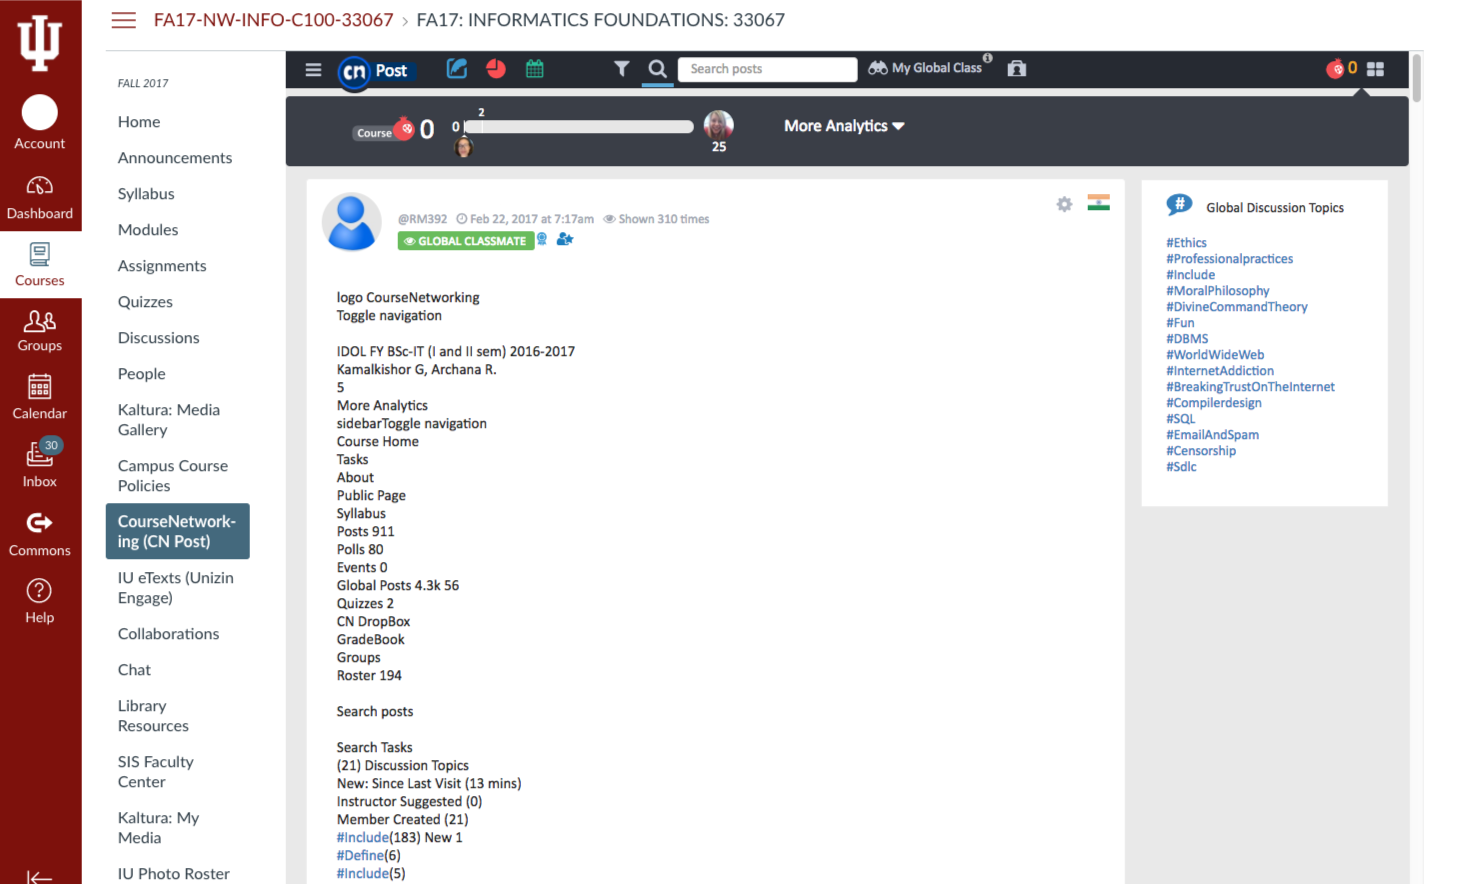This screenshot has height=884, width=1471.
Task: Click the search magnifier icon
Action: (x=657, y=68)
